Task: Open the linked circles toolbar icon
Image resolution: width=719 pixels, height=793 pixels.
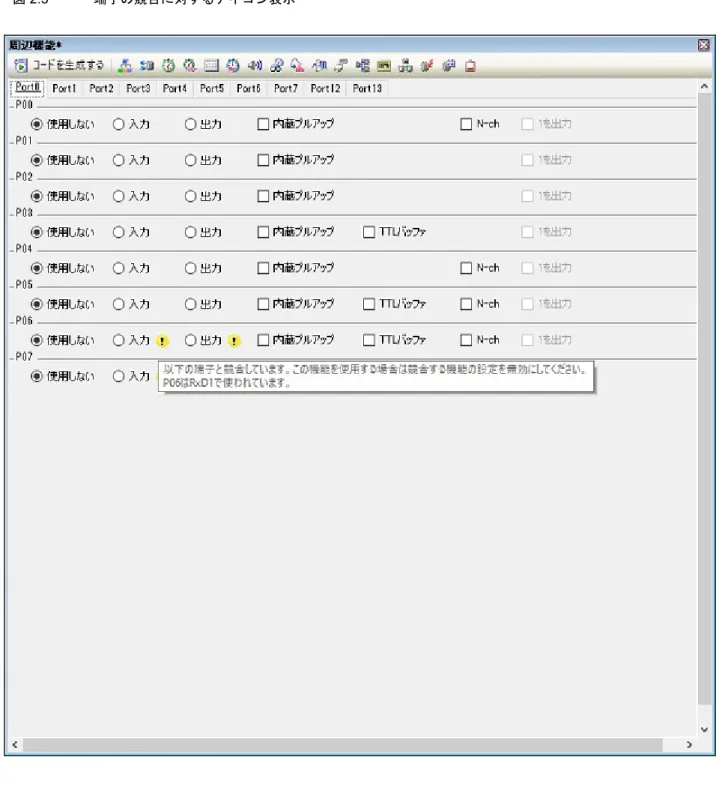Action: [x=277, y=66]
